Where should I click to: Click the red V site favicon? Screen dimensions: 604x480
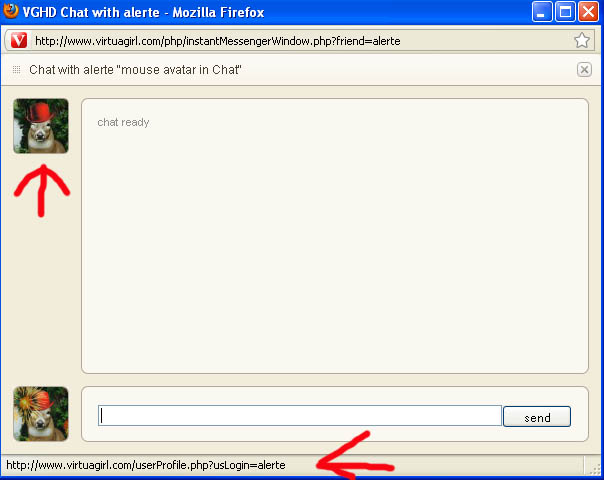click(19, 40)
